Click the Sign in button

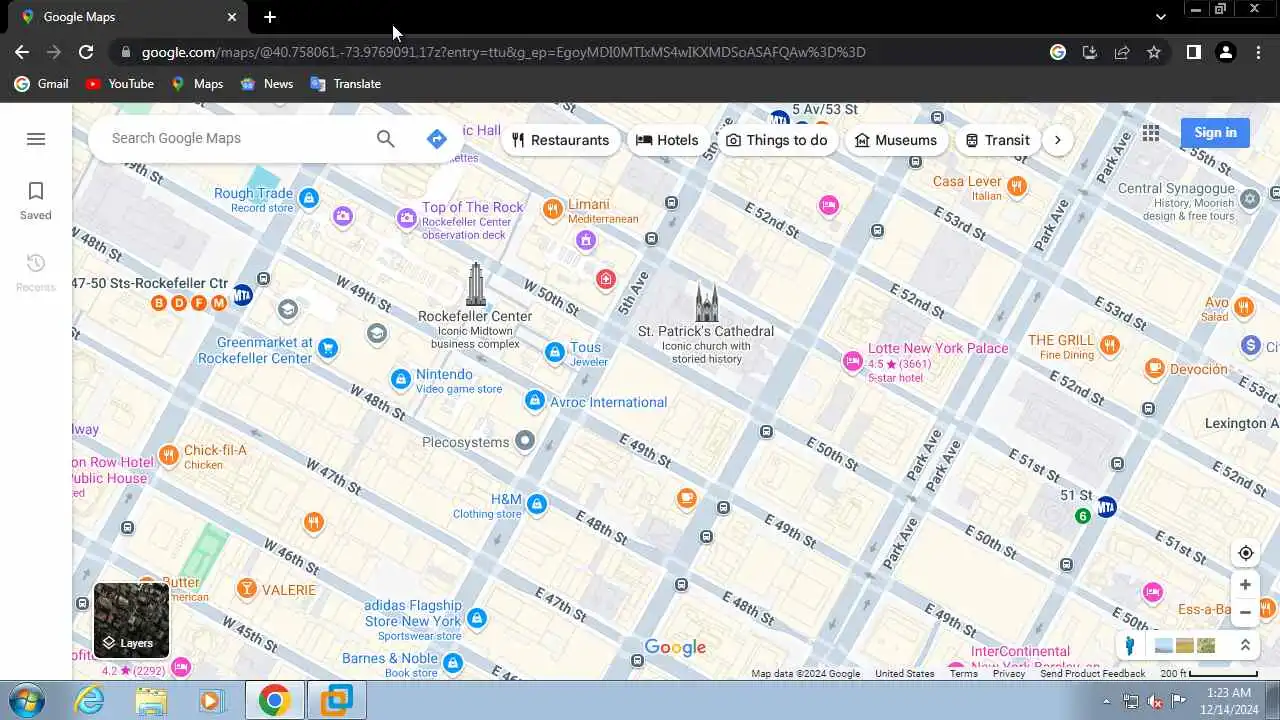pos(1215,132)
